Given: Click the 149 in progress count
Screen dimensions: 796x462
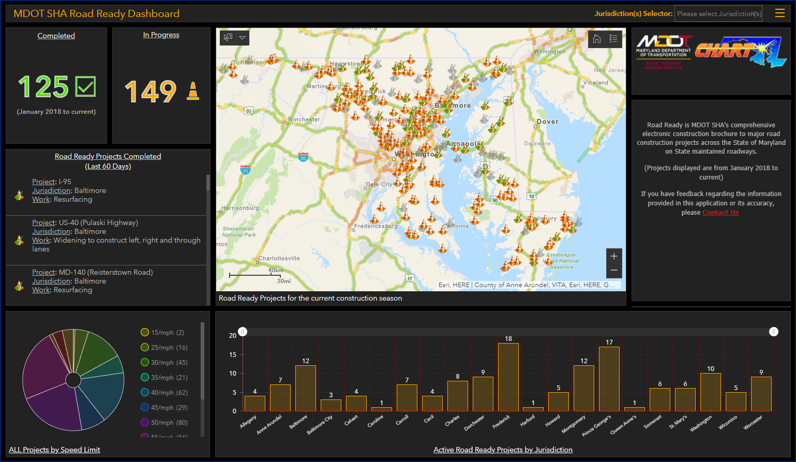Looking at the screenshot, I should [150, 92].
